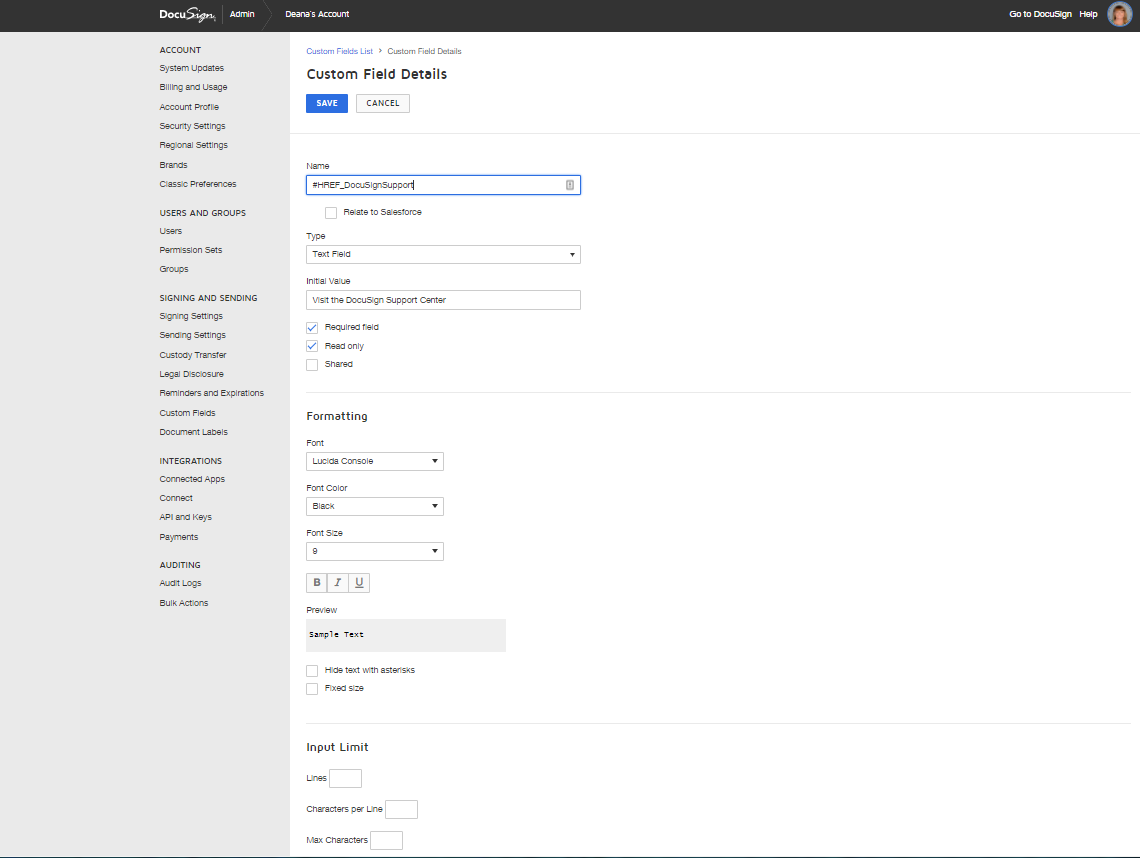Image resolution: width=1140 pixels, height=858 pixels.
Task: Click the Italic formatting icon
Action: 338,583
